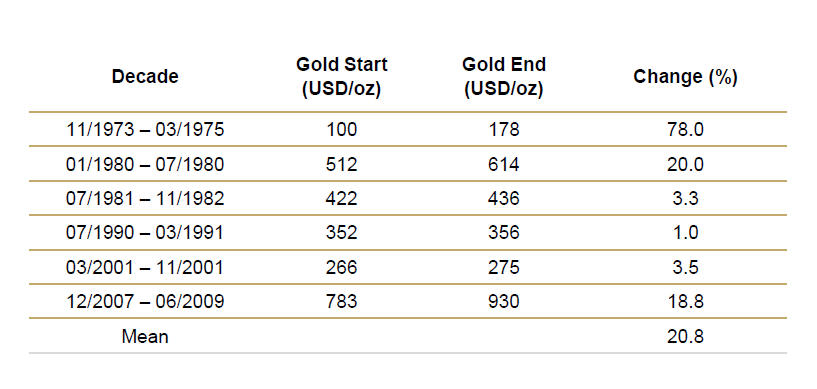This screenshot has height=389, width=817.
Task: Click the Decade column header
Action: (x=145, y=77)
